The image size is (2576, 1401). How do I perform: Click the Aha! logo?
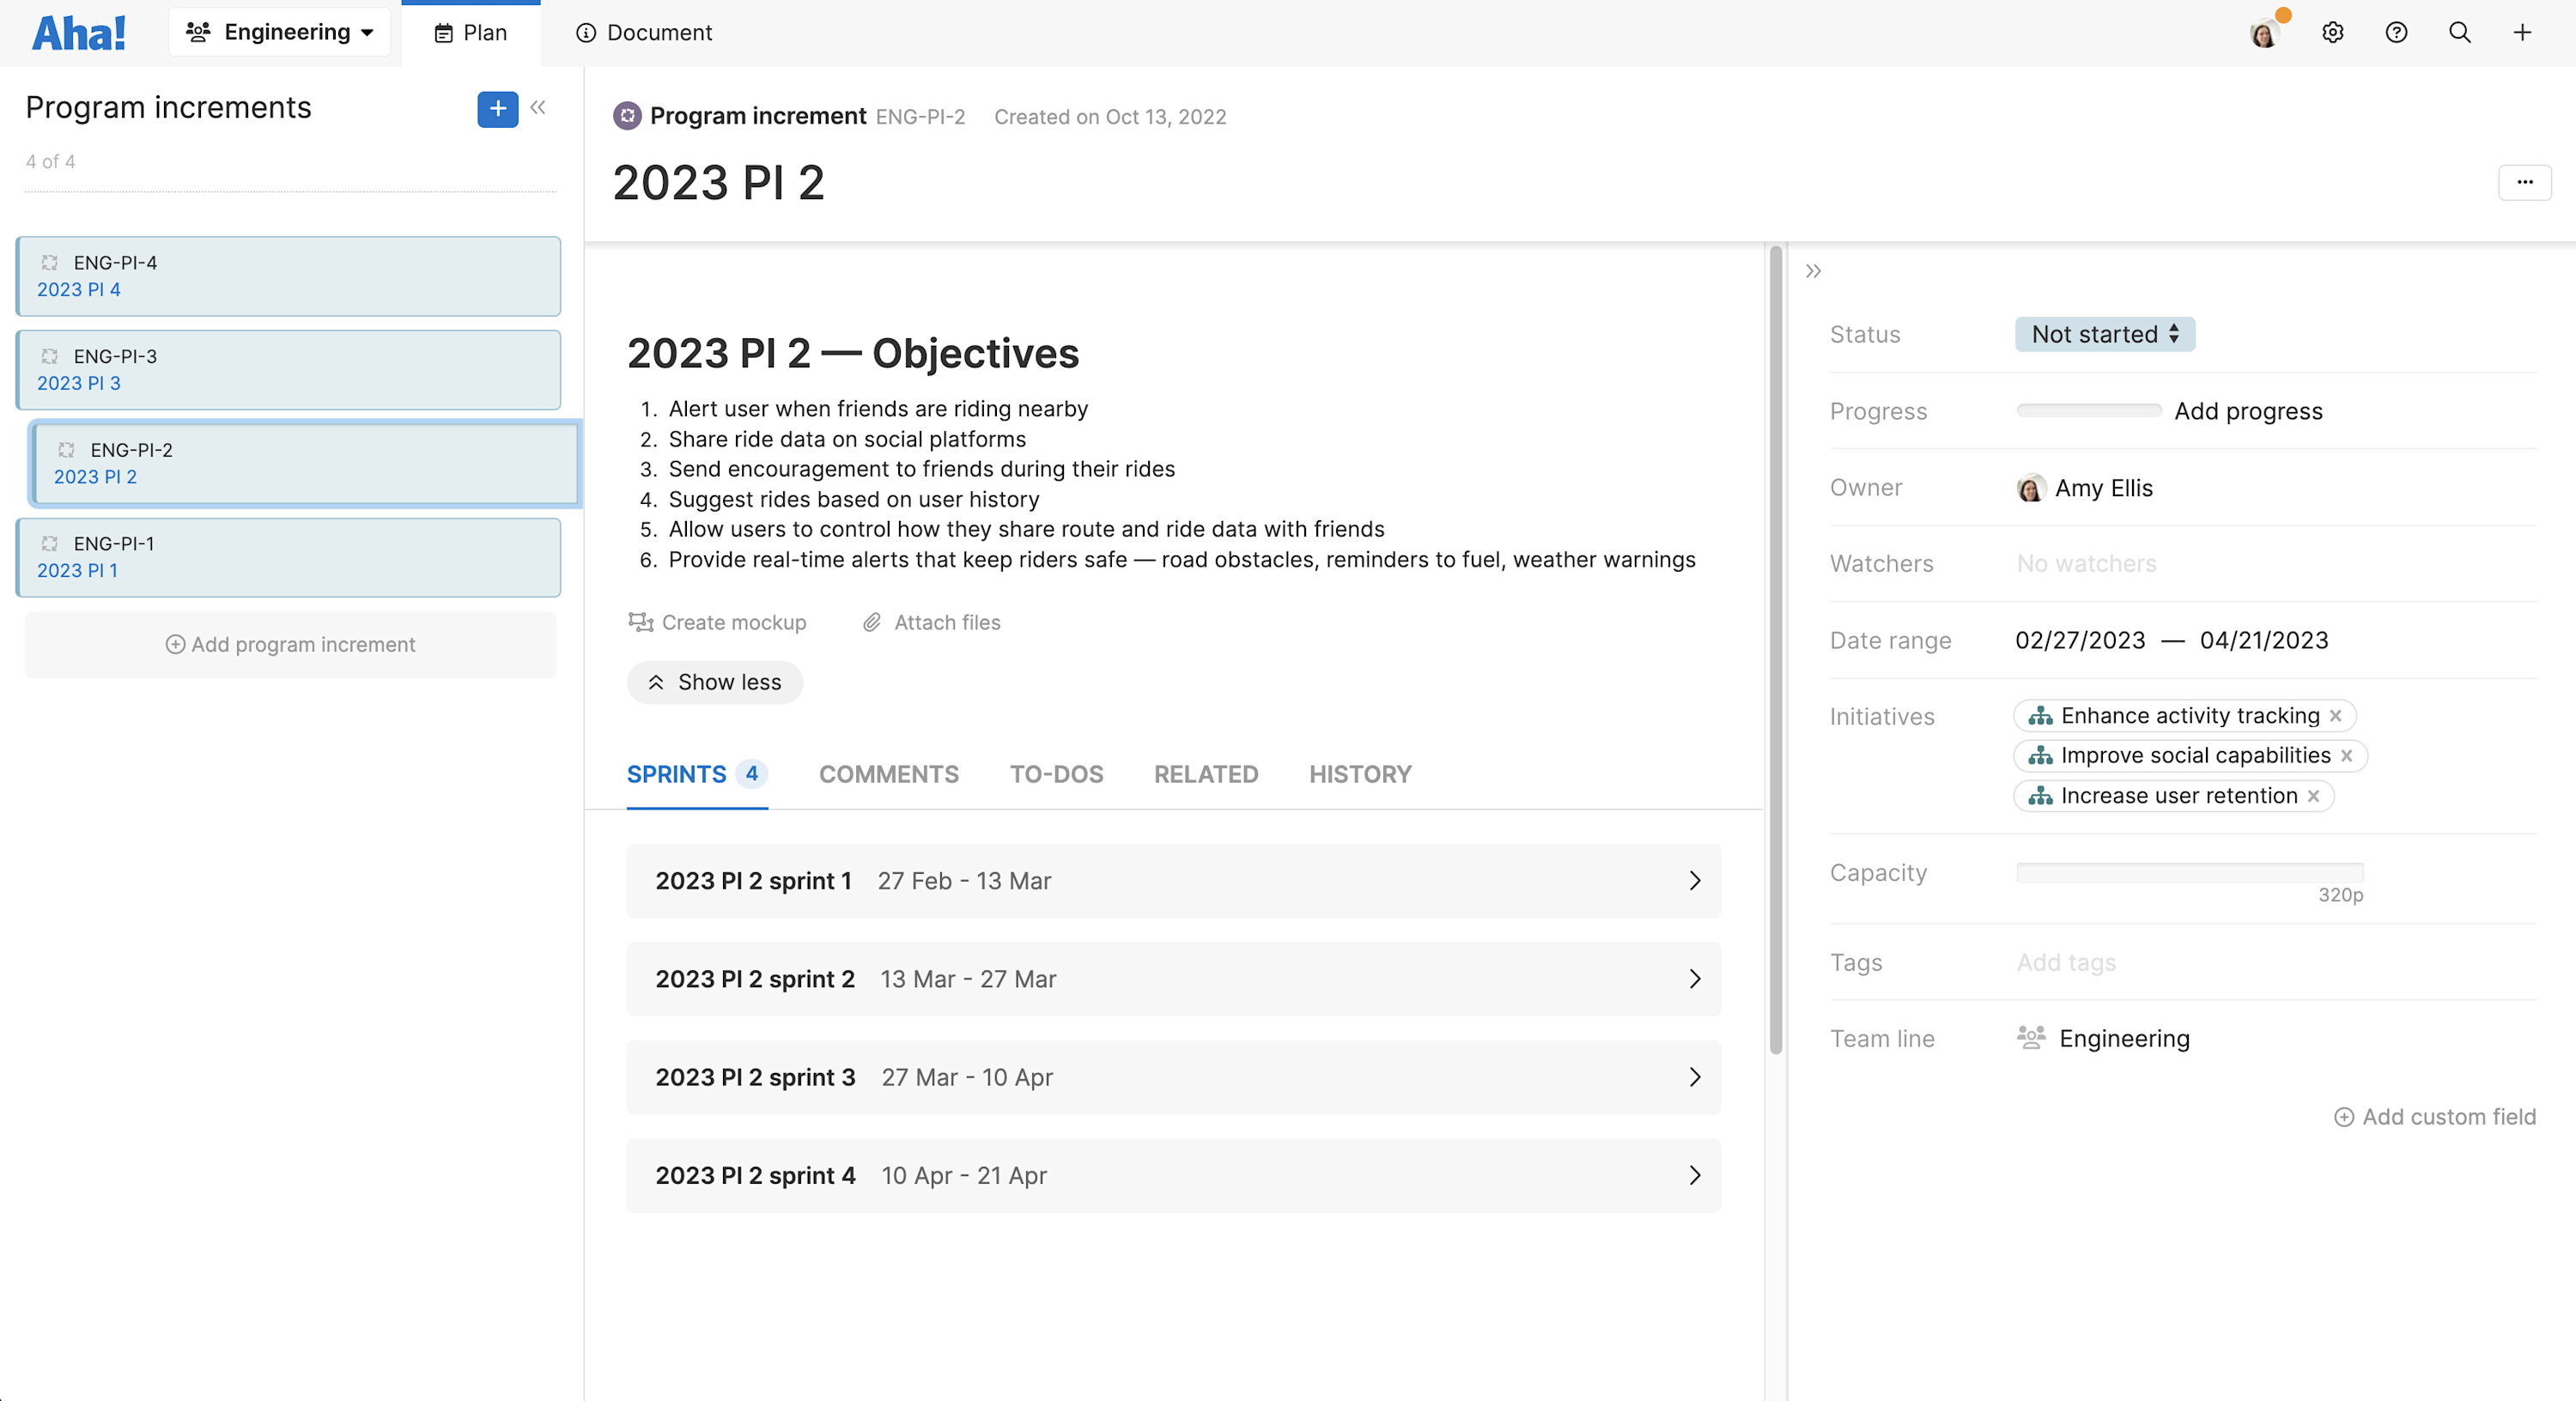pyautogui.click(x=79, y=31)
